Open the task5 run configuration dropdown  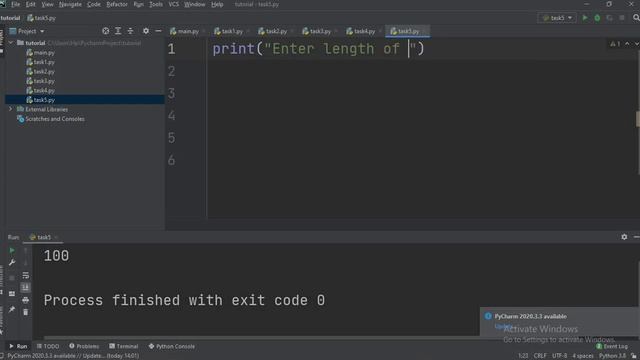coord(557,18)
